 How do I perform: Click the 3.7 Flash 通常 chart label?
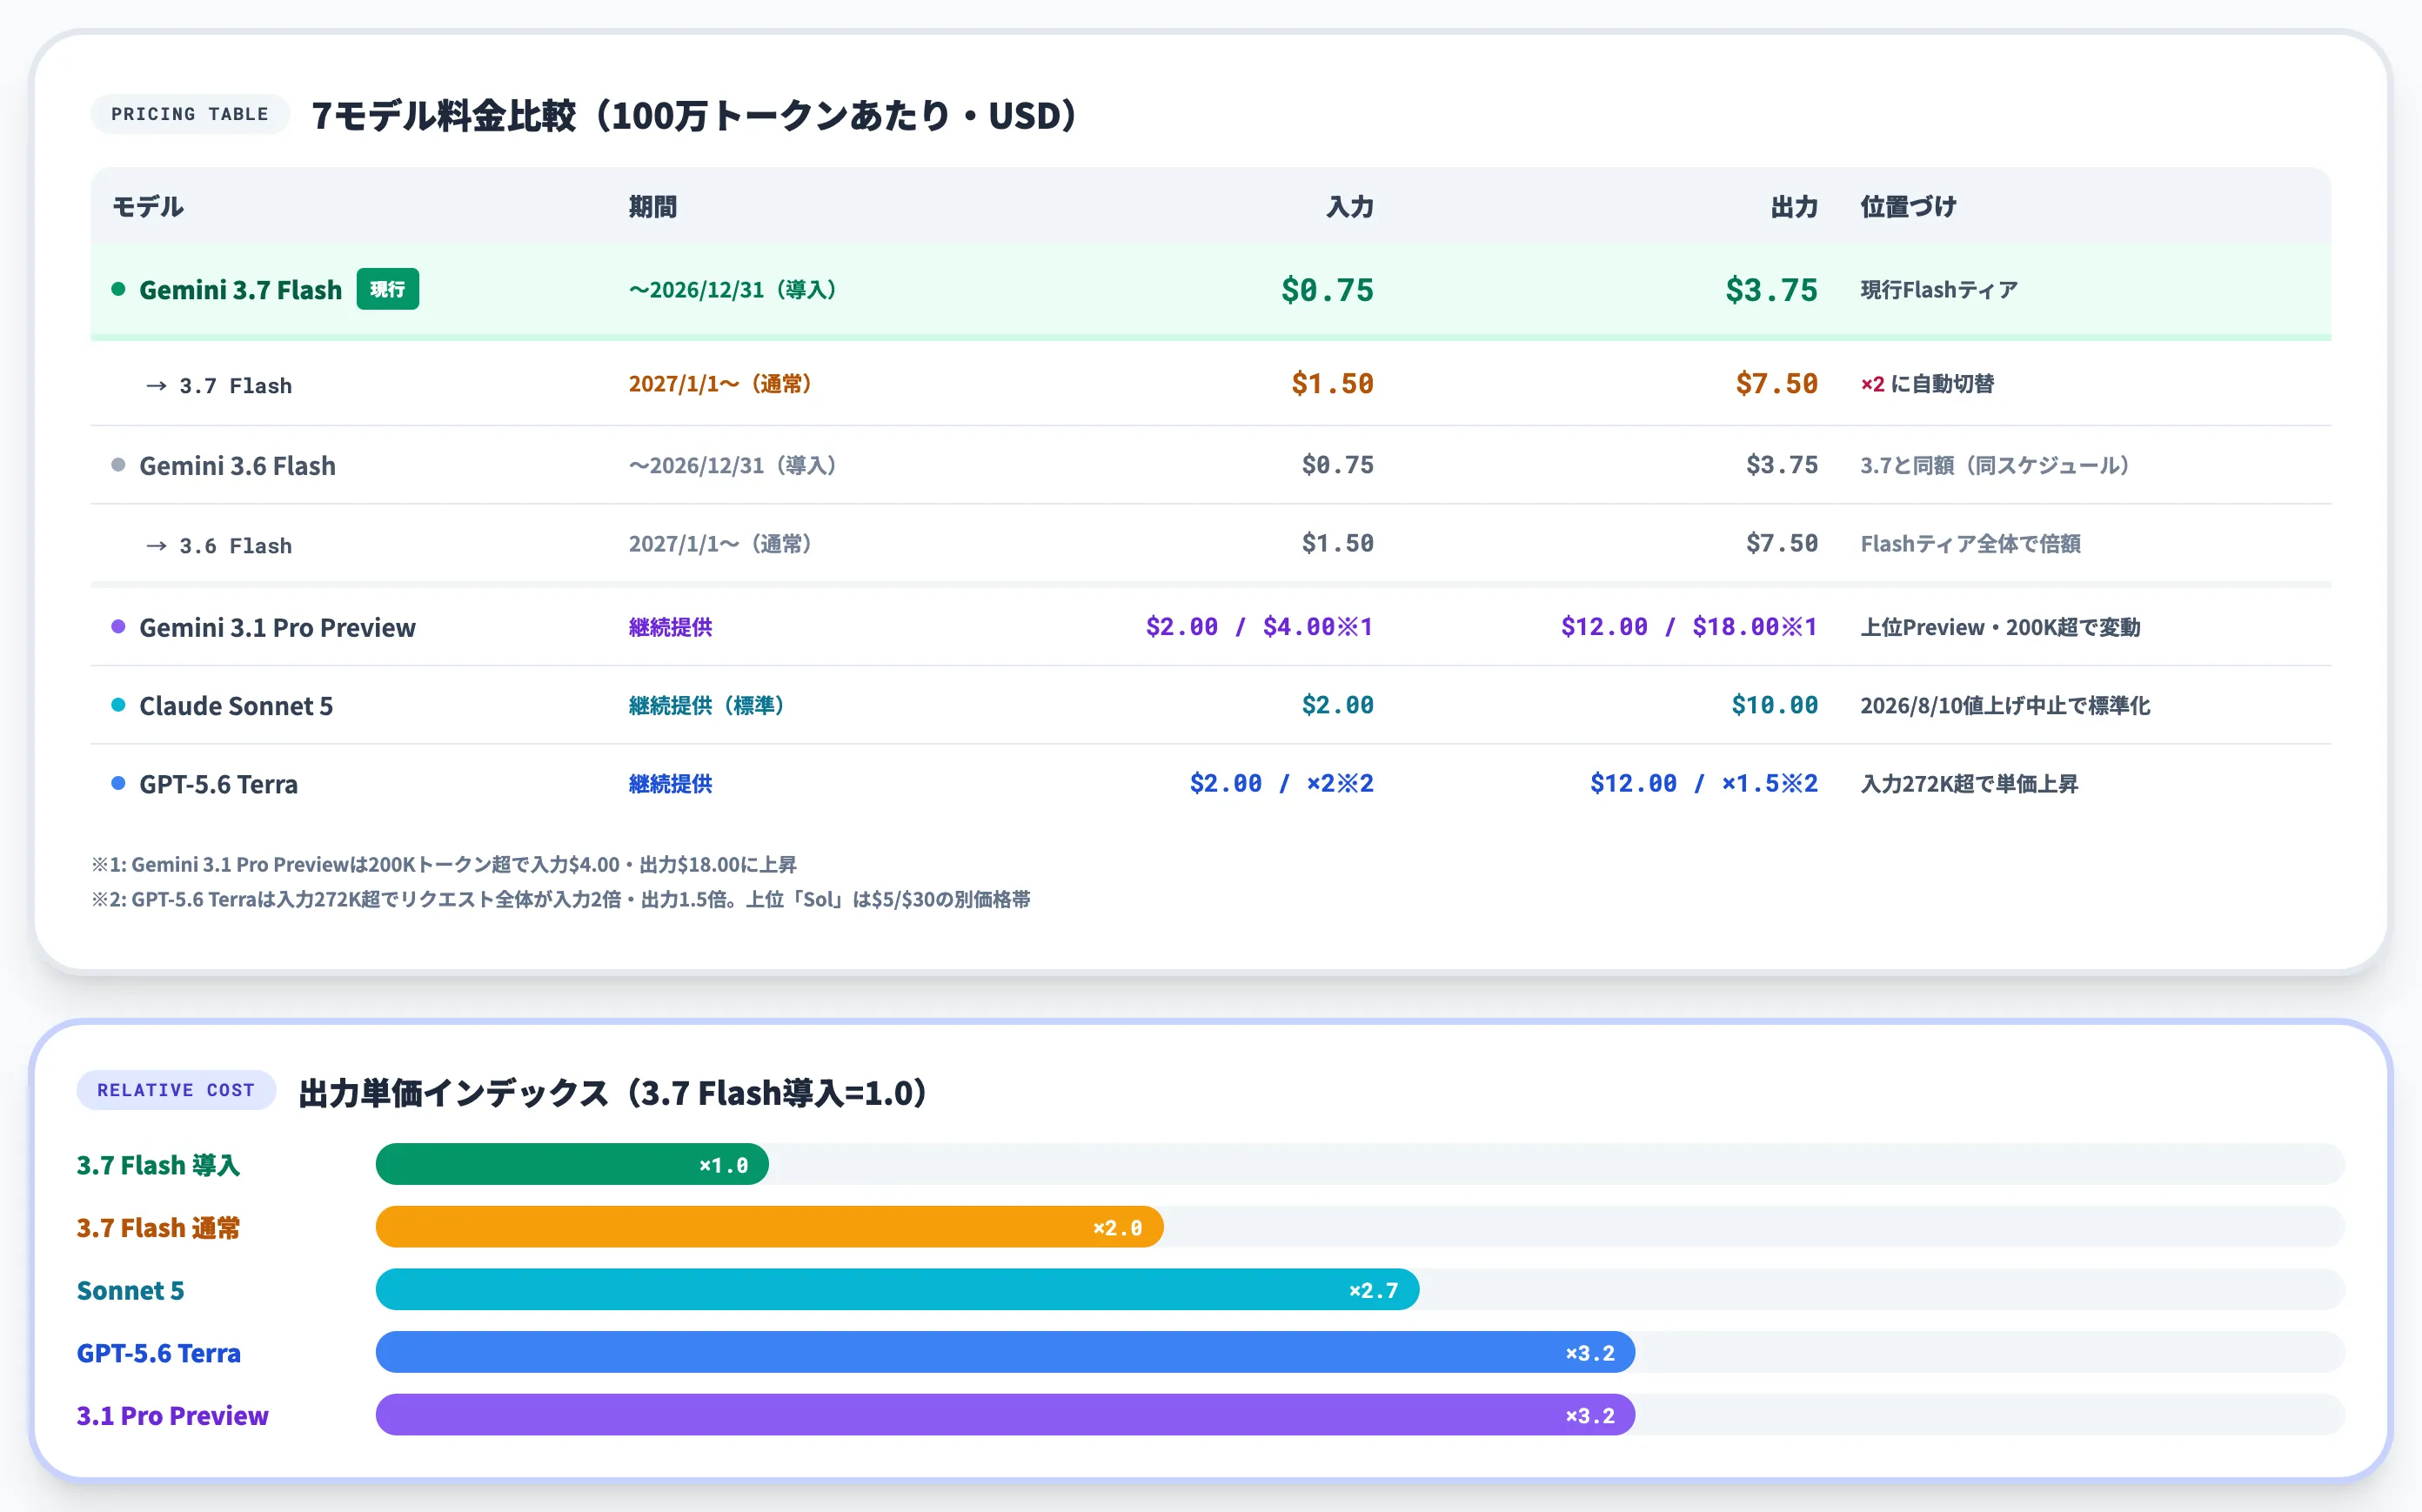tap(158, 1228)
